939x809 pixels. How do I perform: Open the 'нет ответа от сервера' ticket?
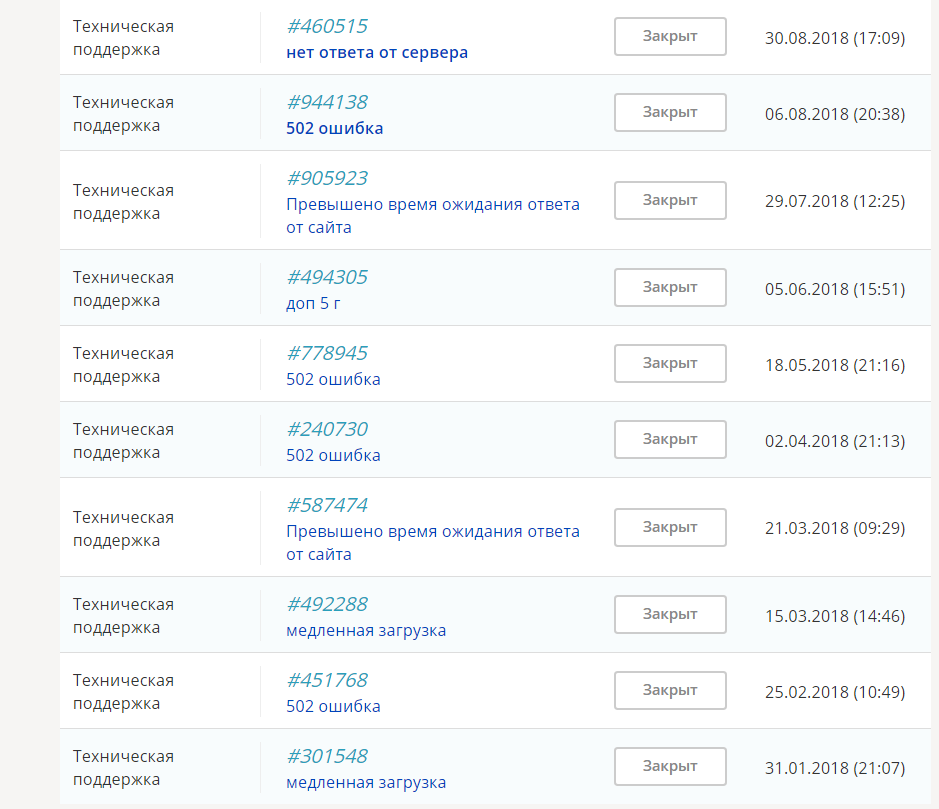[377, 53]
